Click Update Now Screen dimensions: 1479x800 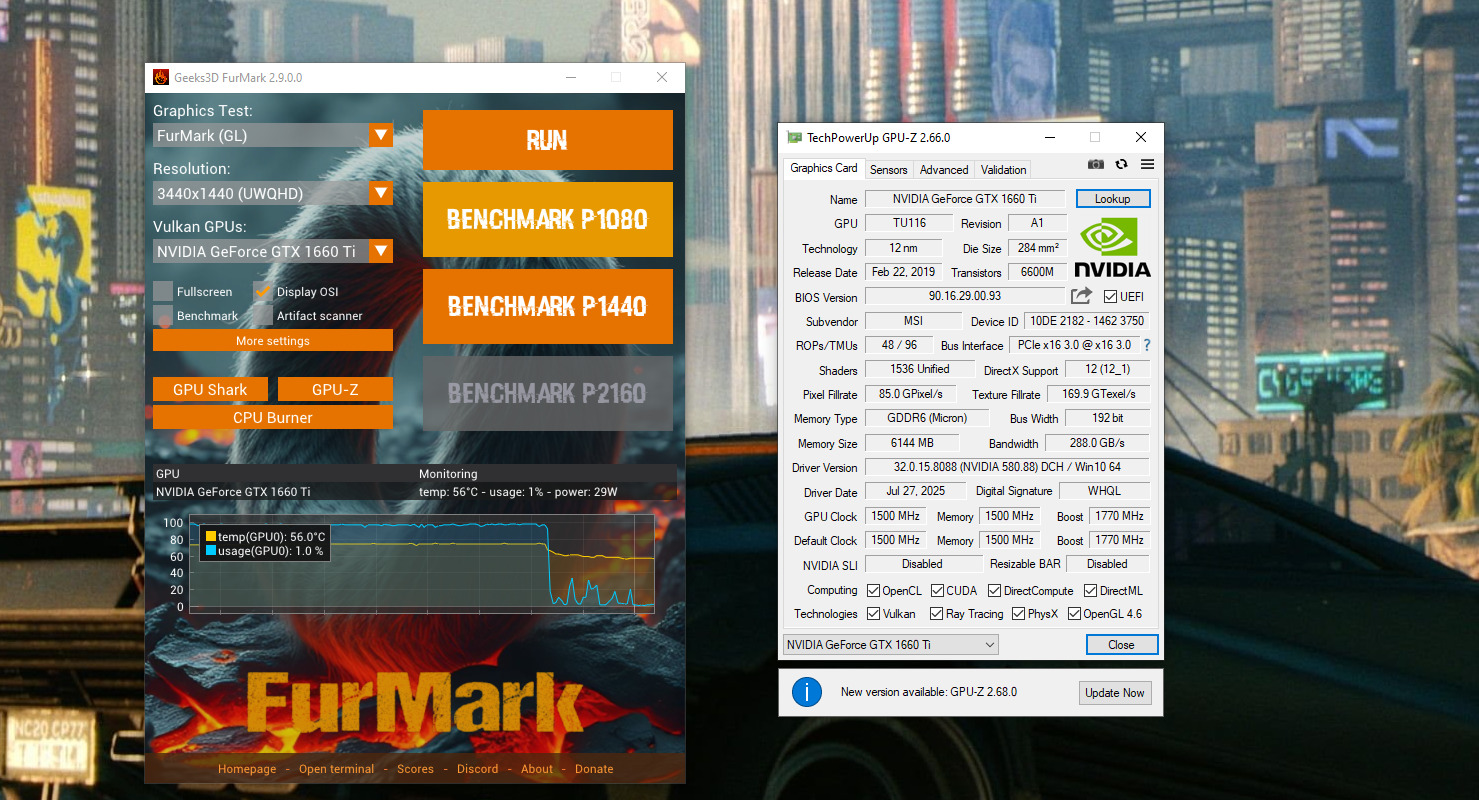[x=1115, y=693]
